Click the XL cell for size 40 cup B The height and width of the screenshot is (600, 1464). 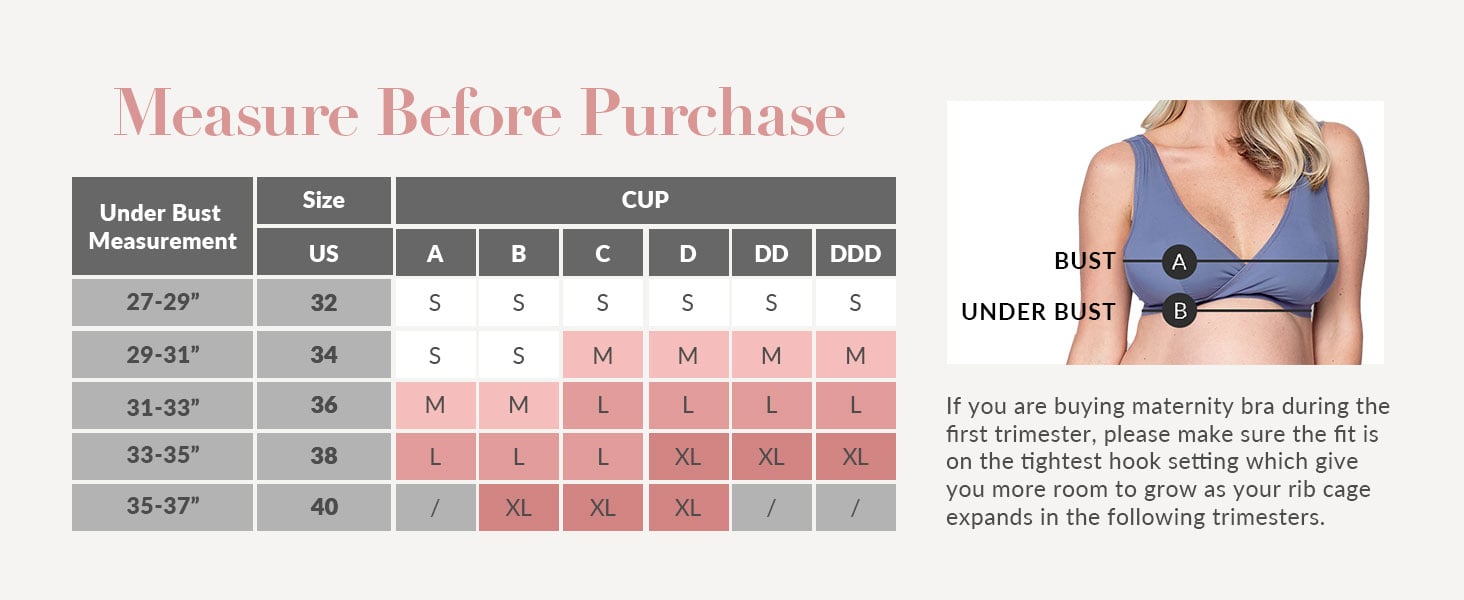(x=518, y=507)
